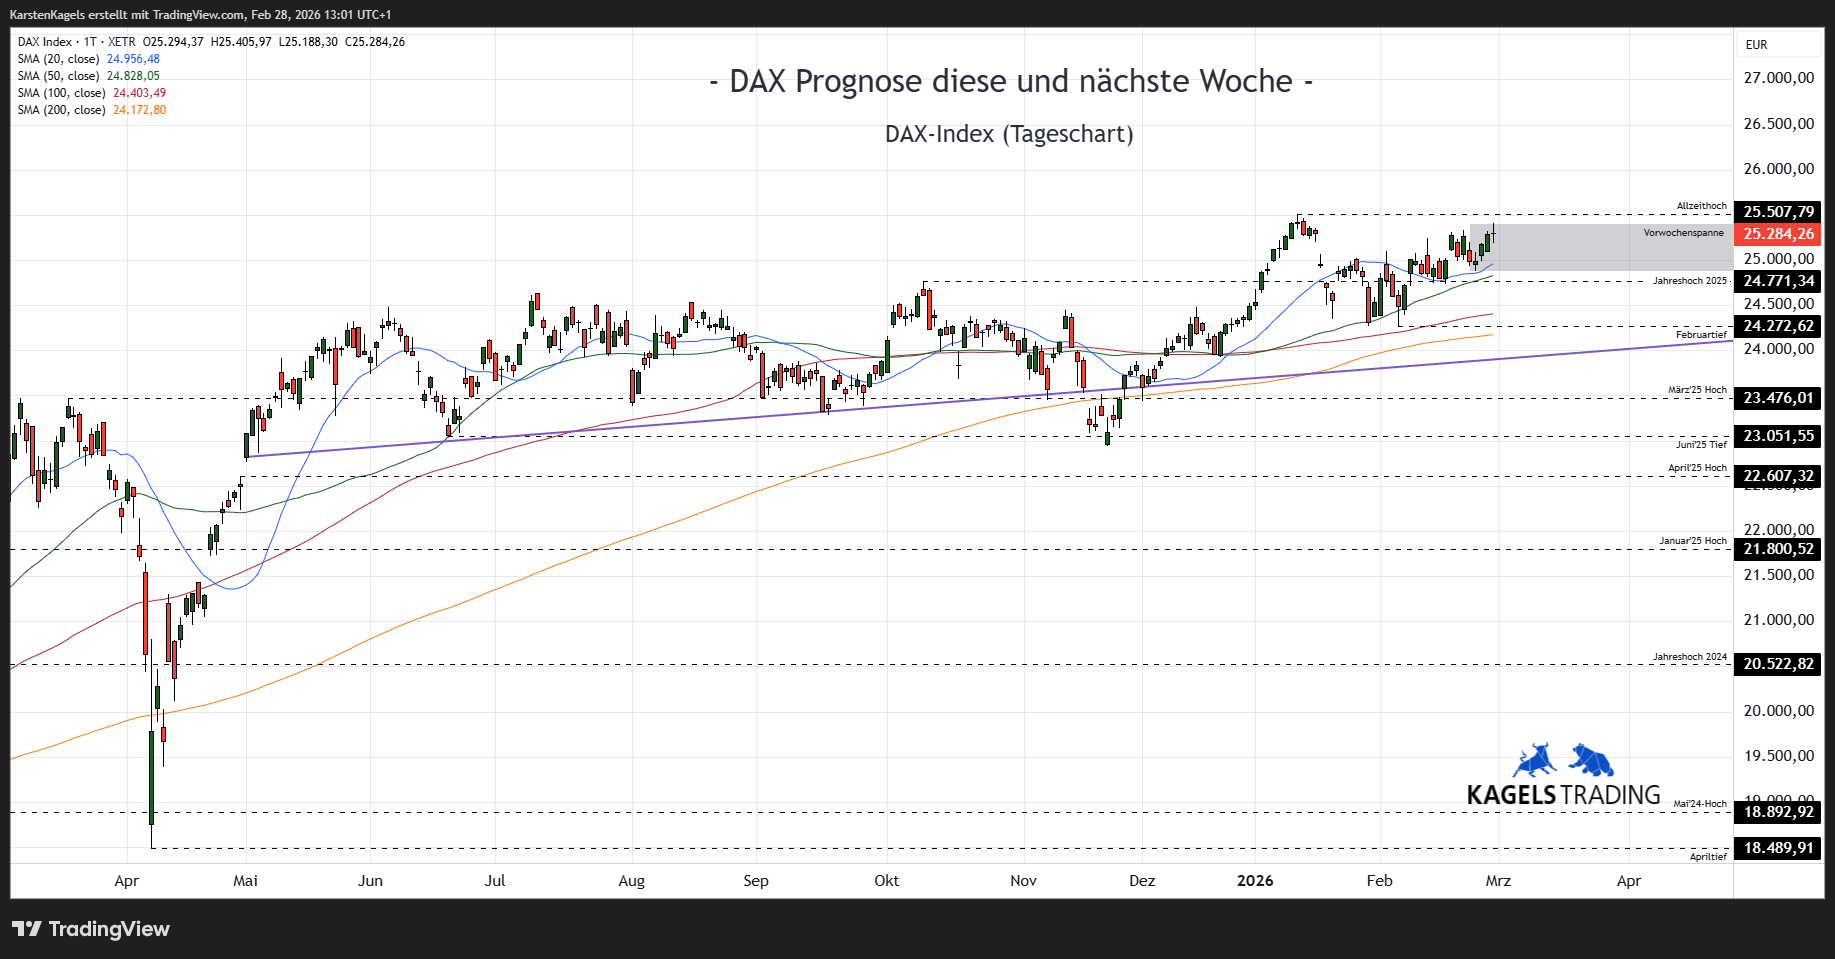Click the 20.000,00 price scale value
This screenshot has width=1835, height=959.
(1778, 711)
